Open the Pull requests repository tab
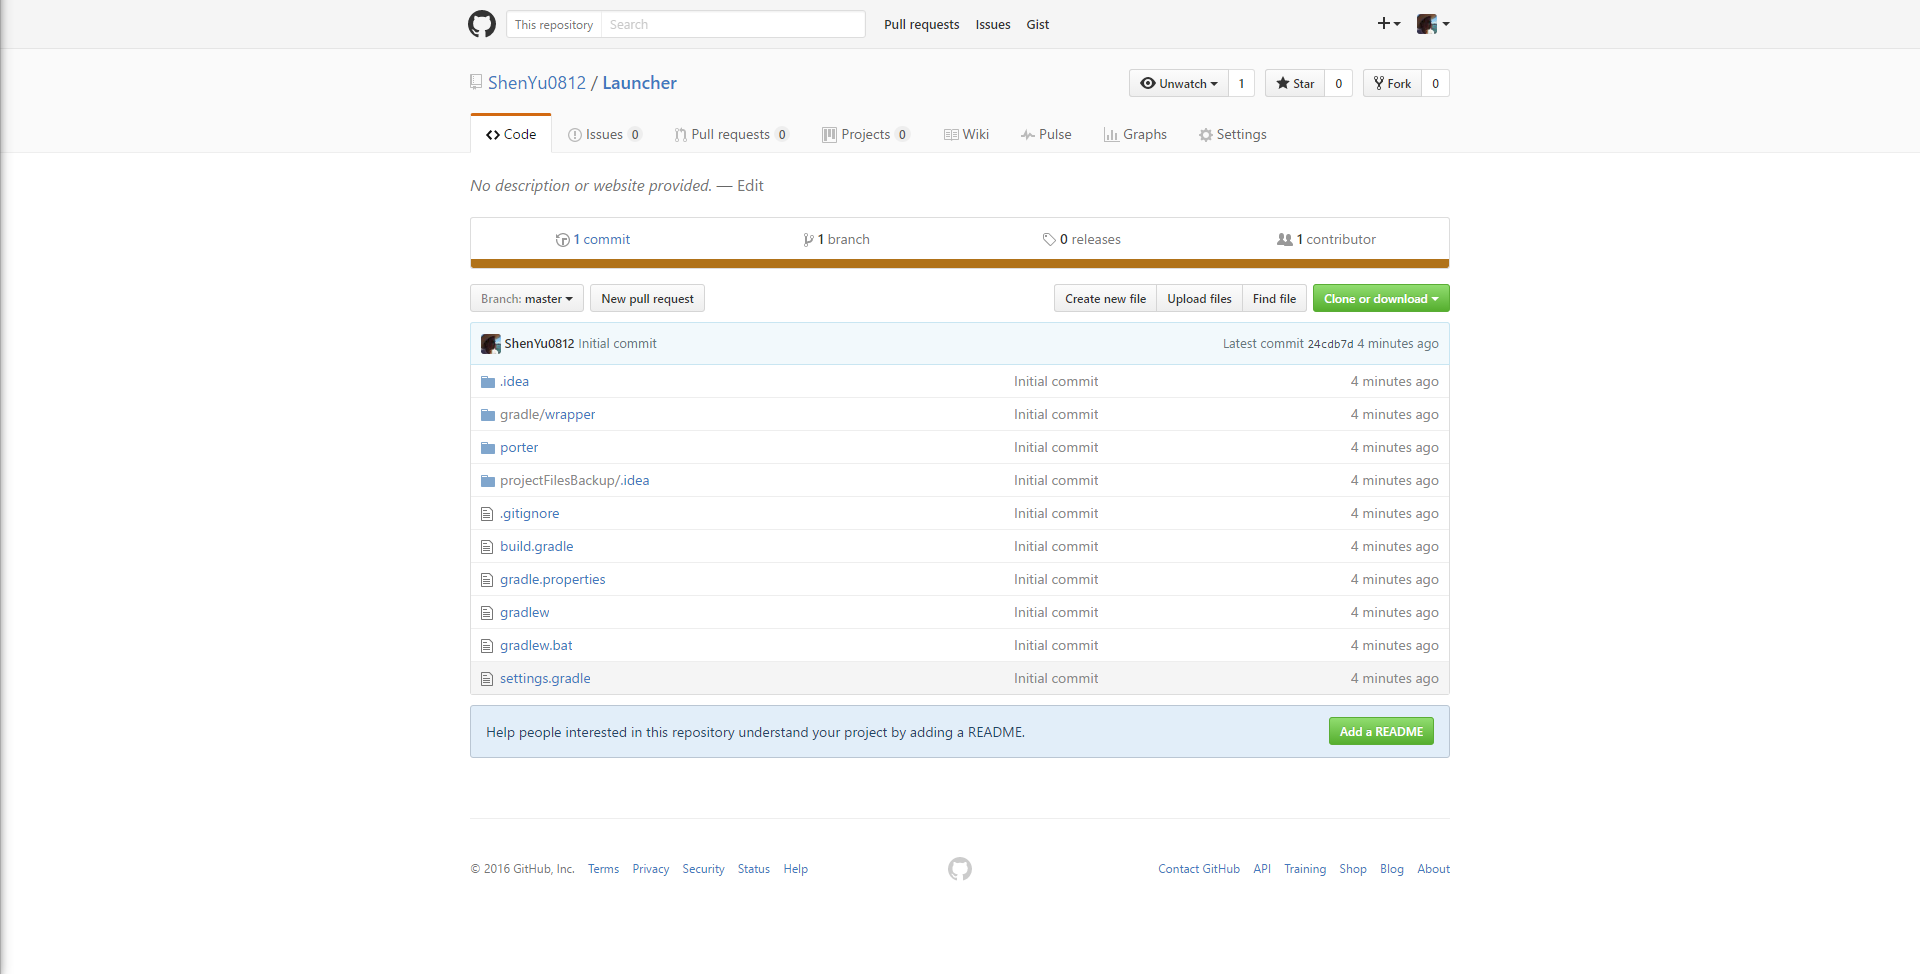The width and height of the screenshot is (1920, 974). (x=731, y=134)
